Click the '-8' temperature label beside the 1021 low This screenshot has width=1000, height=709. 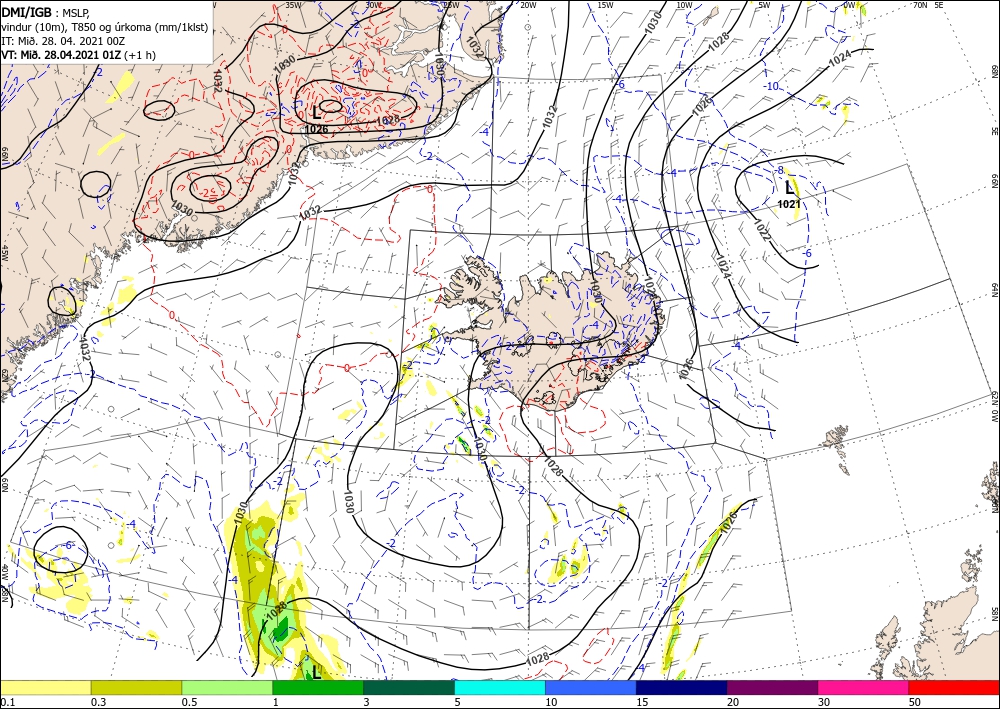tap(779, 170)
